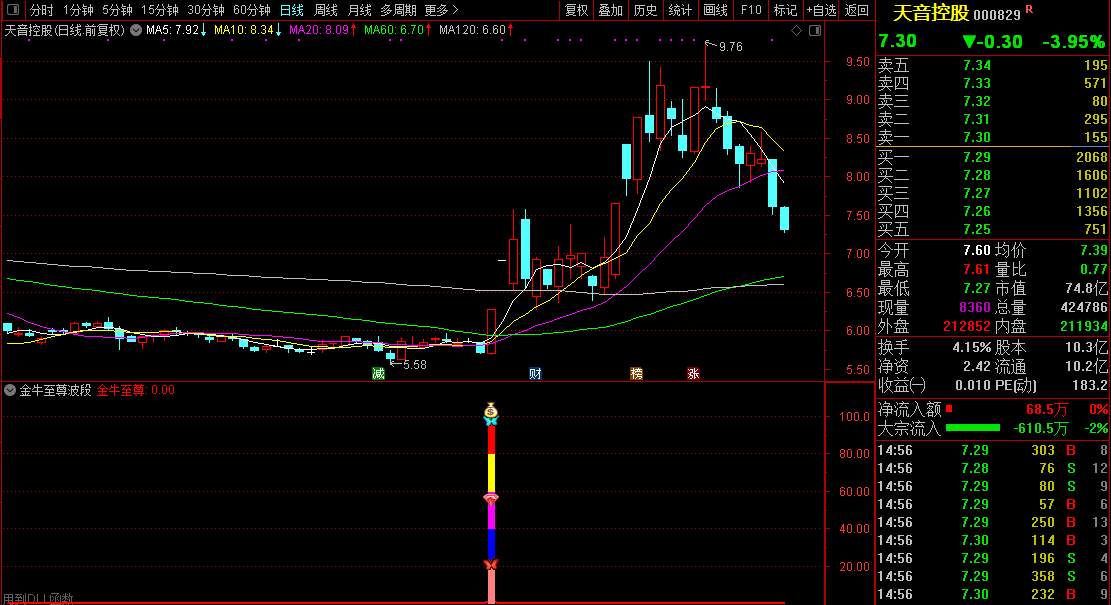Viewport: 1111px width, 605px height.
Task: Select the 15分钟 period tab
Action: pyautogui.click(x=160, y=10)
